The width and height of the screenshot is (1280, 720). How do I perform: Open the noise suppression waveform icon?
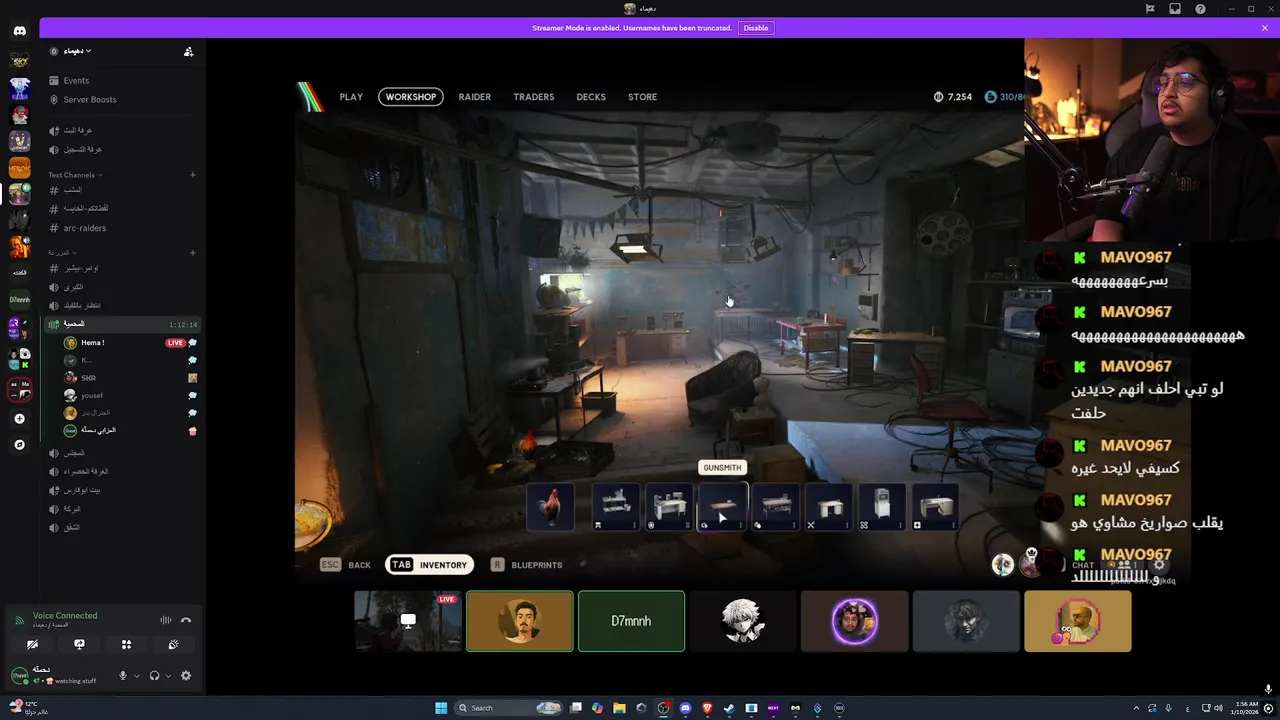[166, 620]
